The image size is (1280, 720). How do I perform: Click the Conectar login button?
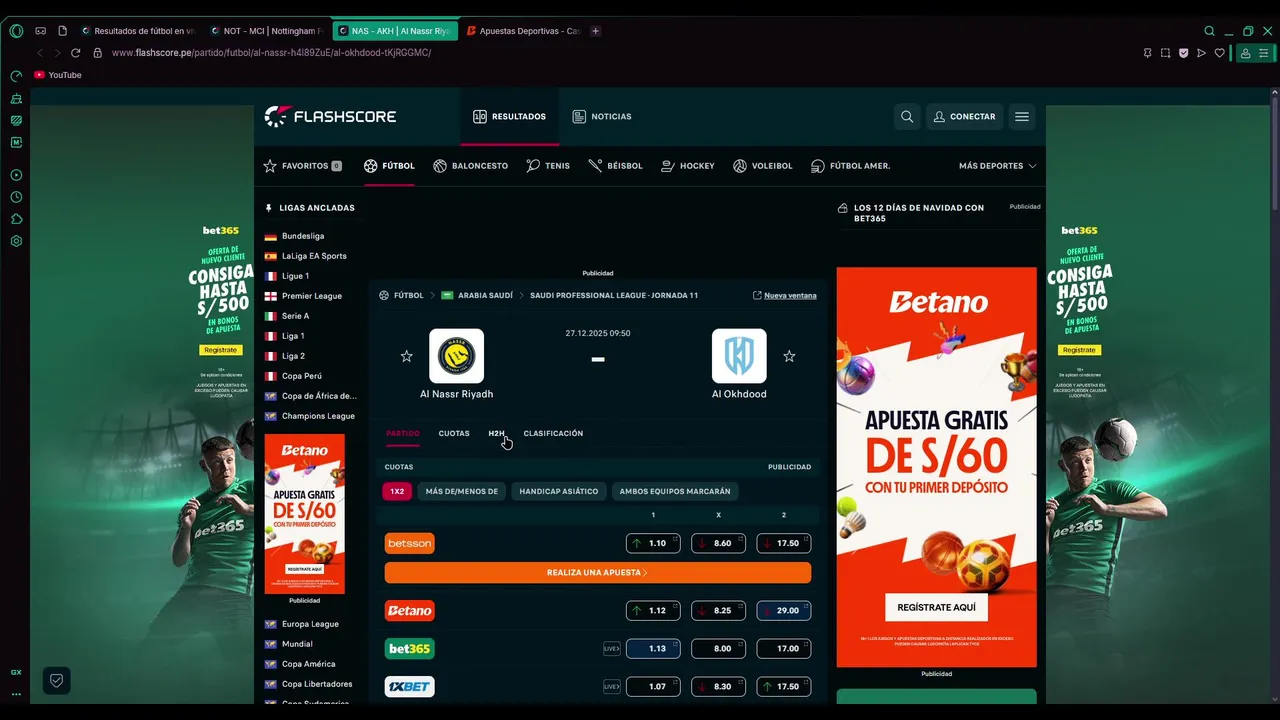pos(964,117)
